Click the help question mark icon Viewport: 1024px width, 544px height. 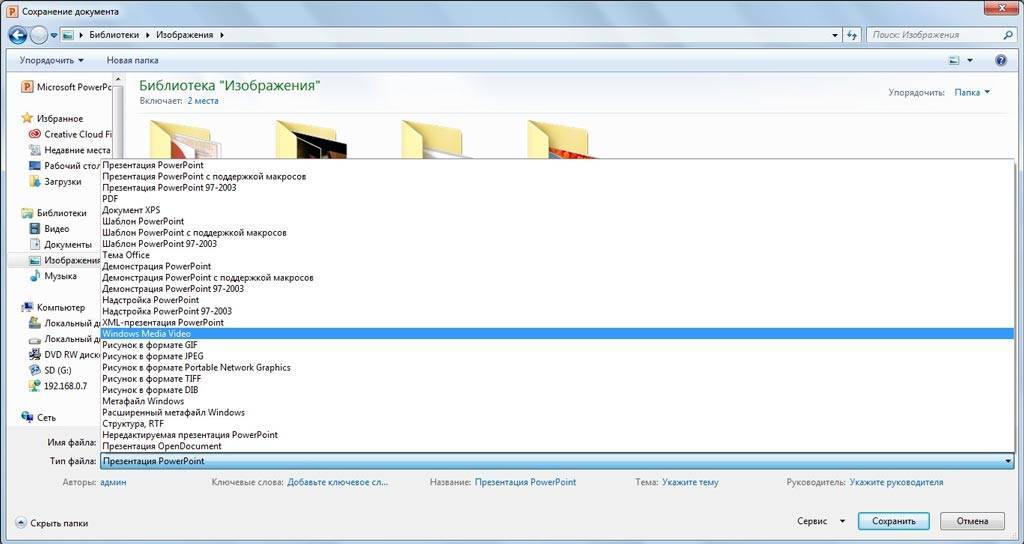click(x=1001, y=61)
